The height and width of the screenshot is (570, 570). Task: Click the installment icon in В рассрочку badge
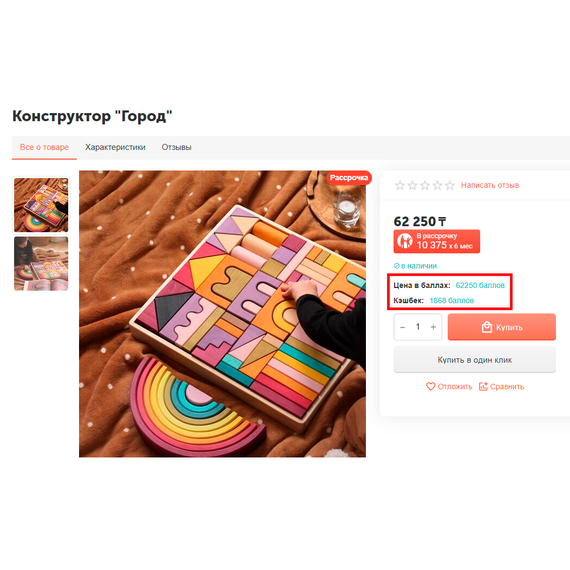(404, 241)
